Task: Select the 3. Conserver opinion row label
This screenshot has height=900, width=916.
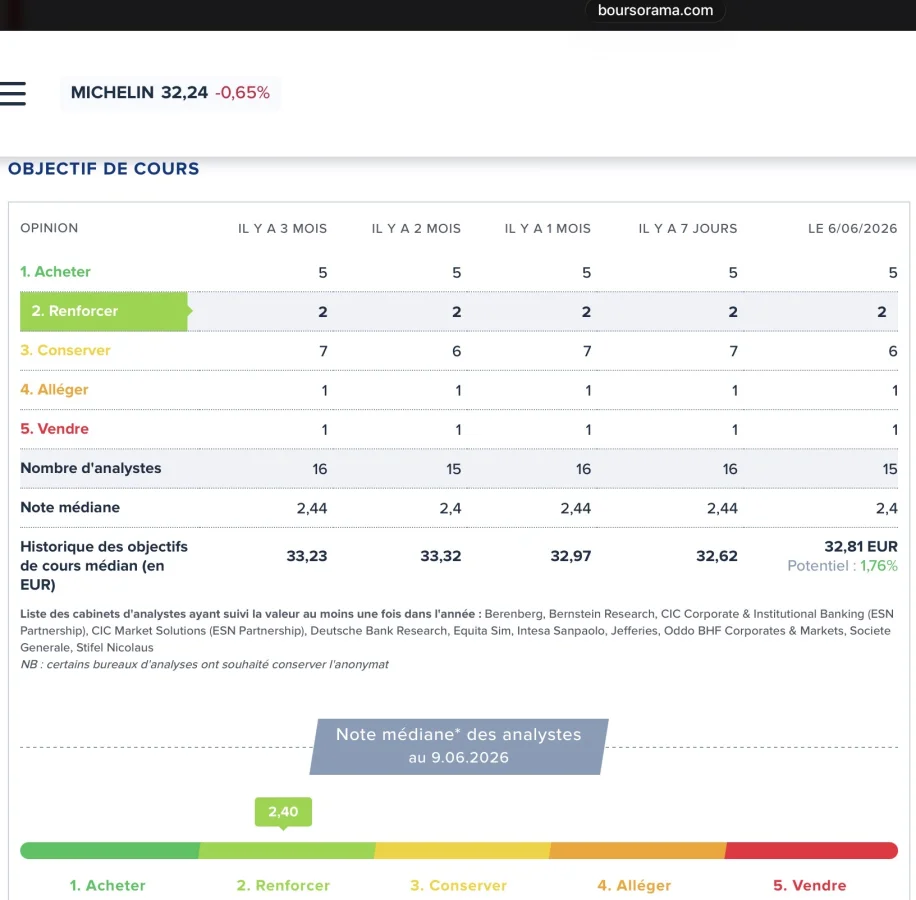Action: click(65, 350)
